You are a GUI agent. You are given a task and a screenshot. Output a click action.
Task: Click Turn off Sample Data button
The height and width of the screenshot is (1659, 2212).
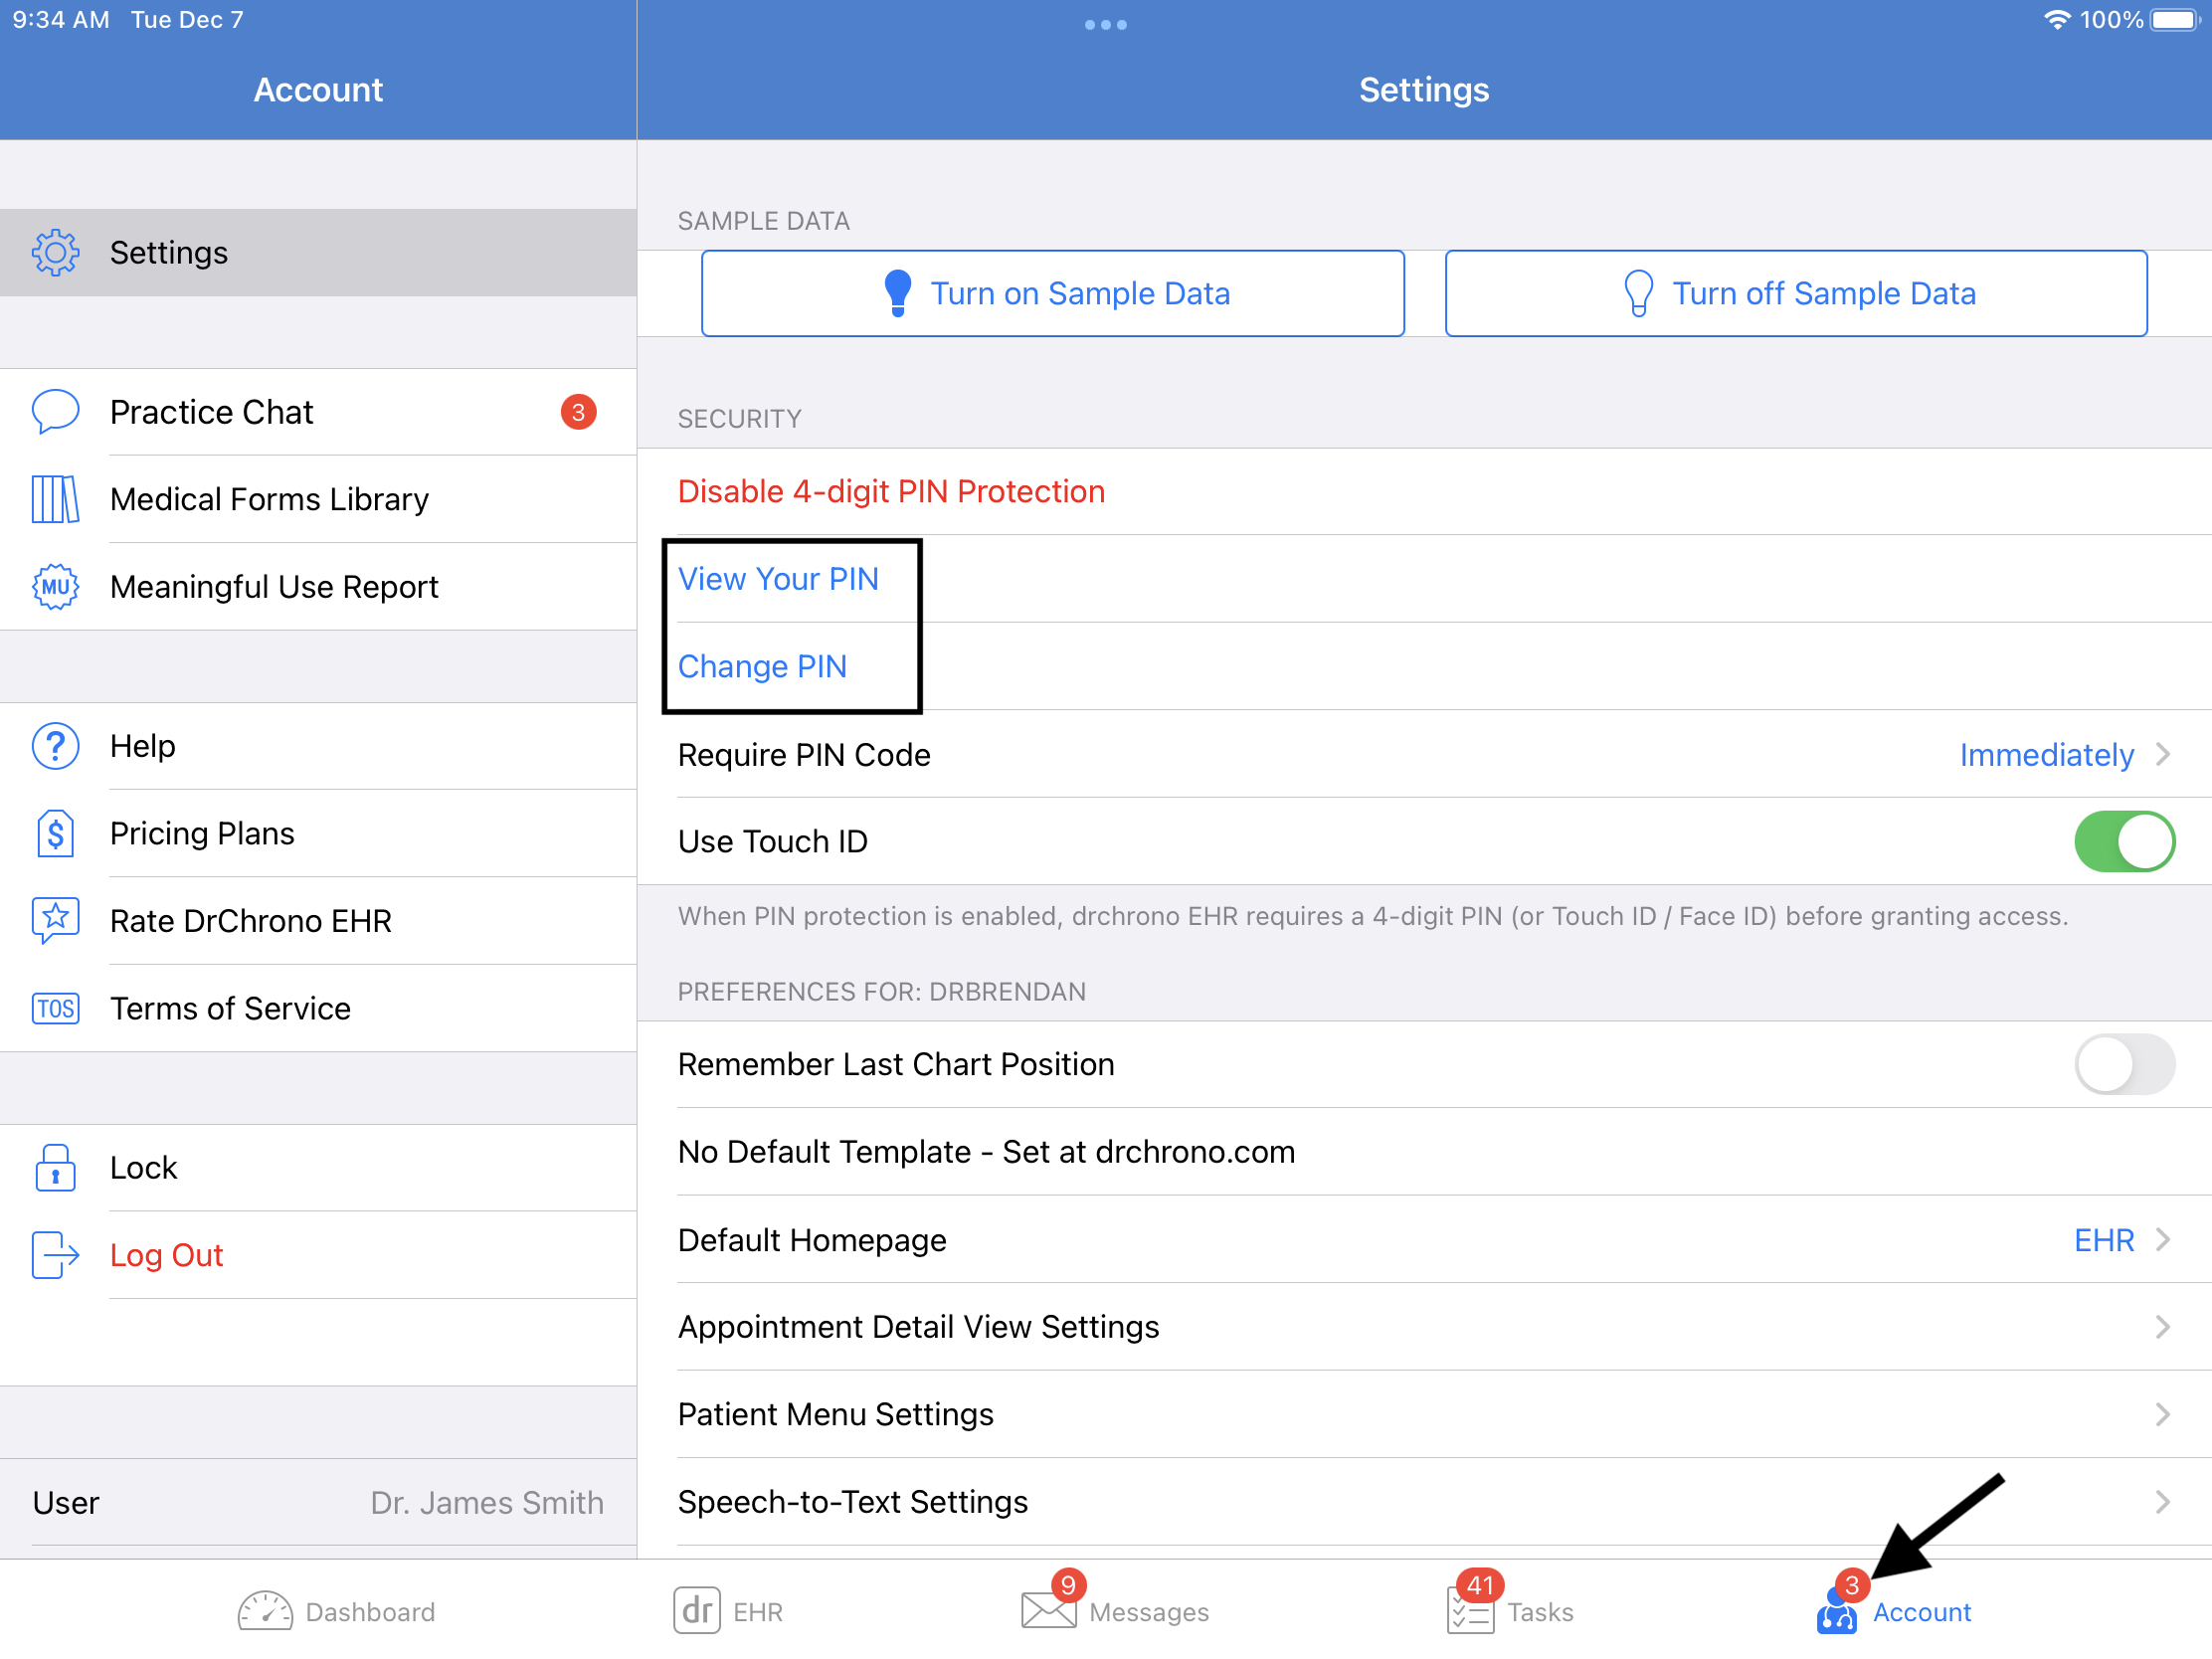coord(1796,293)
